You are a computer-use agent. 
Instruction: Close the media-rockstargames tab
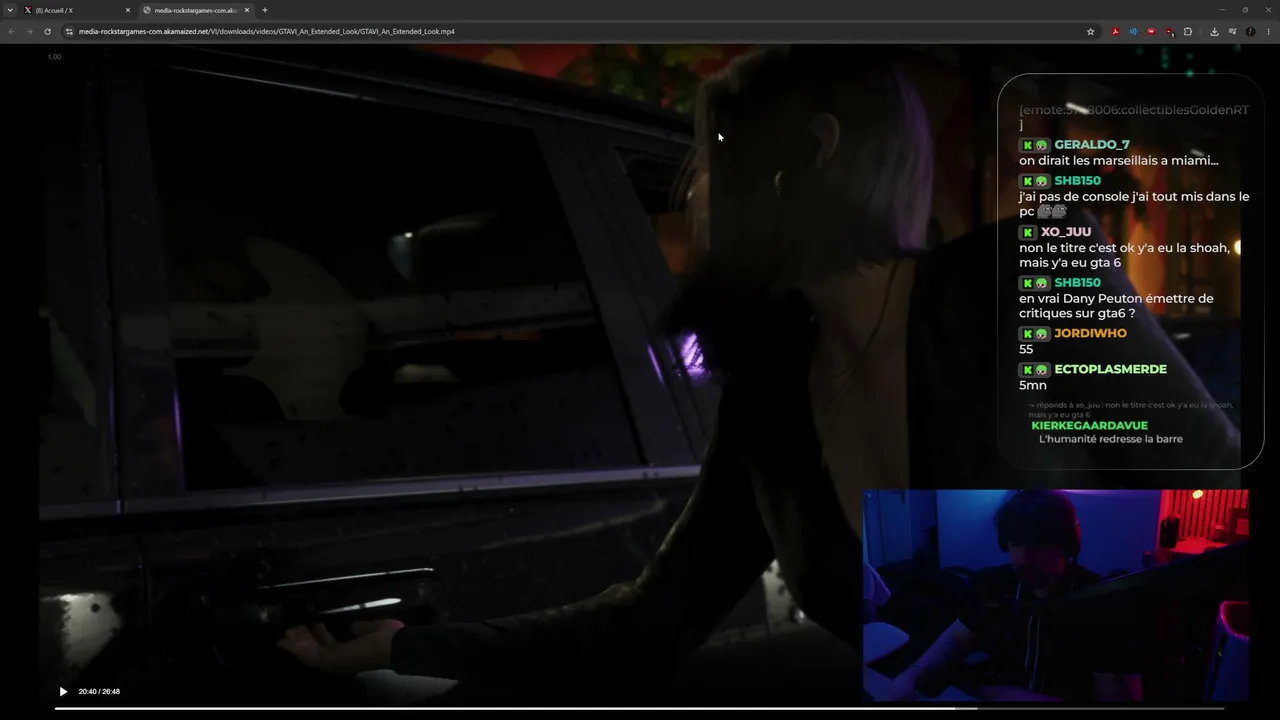tap(247, 10)
